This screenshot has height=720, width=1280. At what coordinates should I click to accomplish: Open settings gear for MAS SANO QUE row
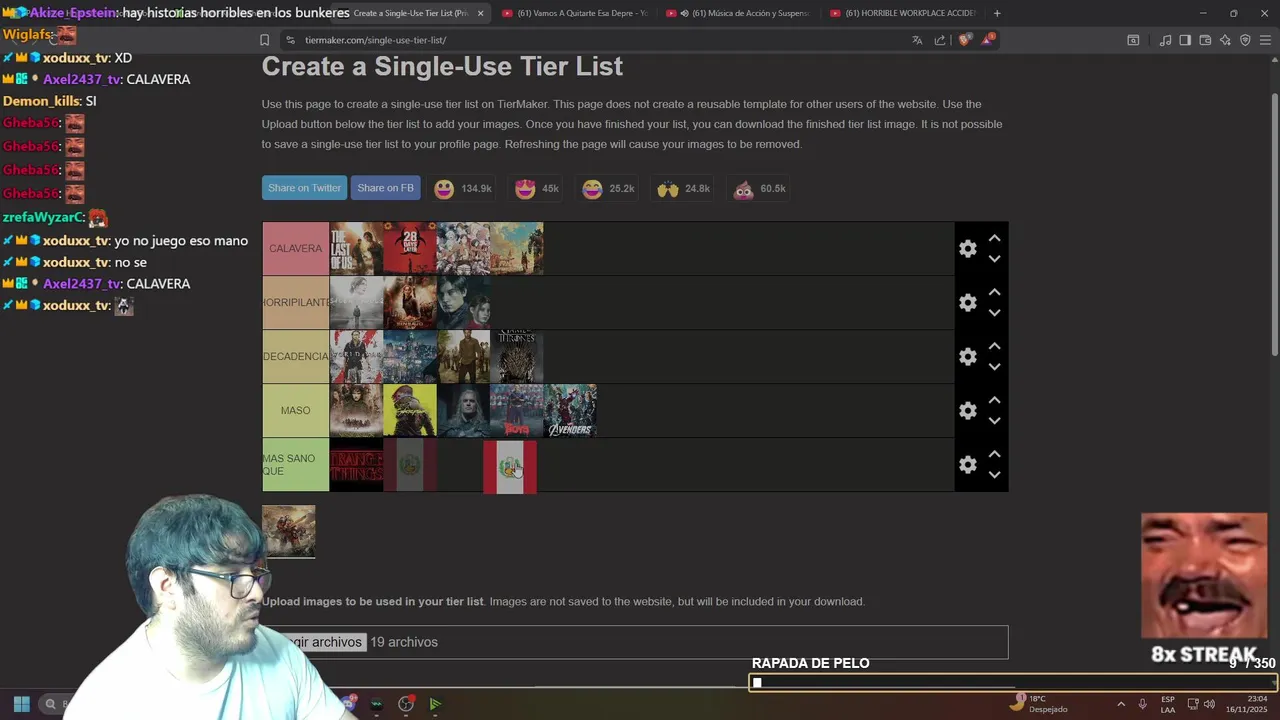[x=967, y=465]
